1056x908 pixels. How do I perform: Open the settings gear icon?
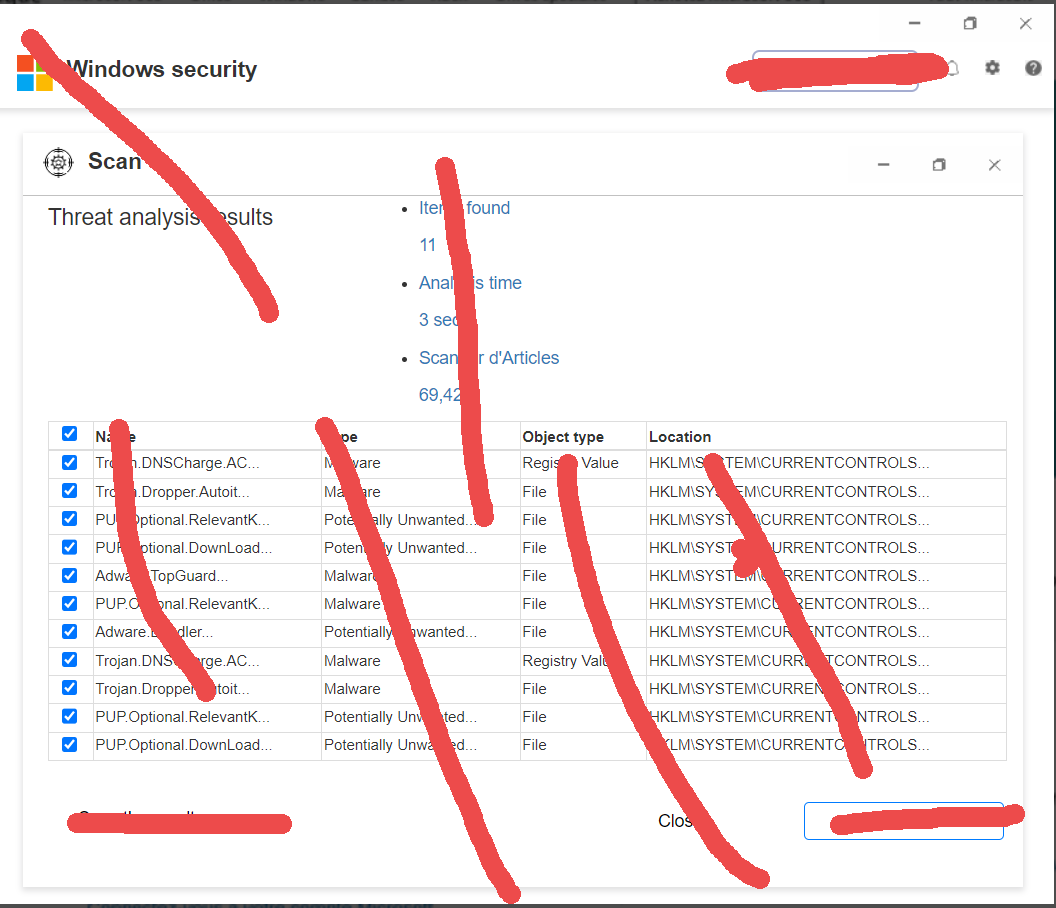coord(992,67)
